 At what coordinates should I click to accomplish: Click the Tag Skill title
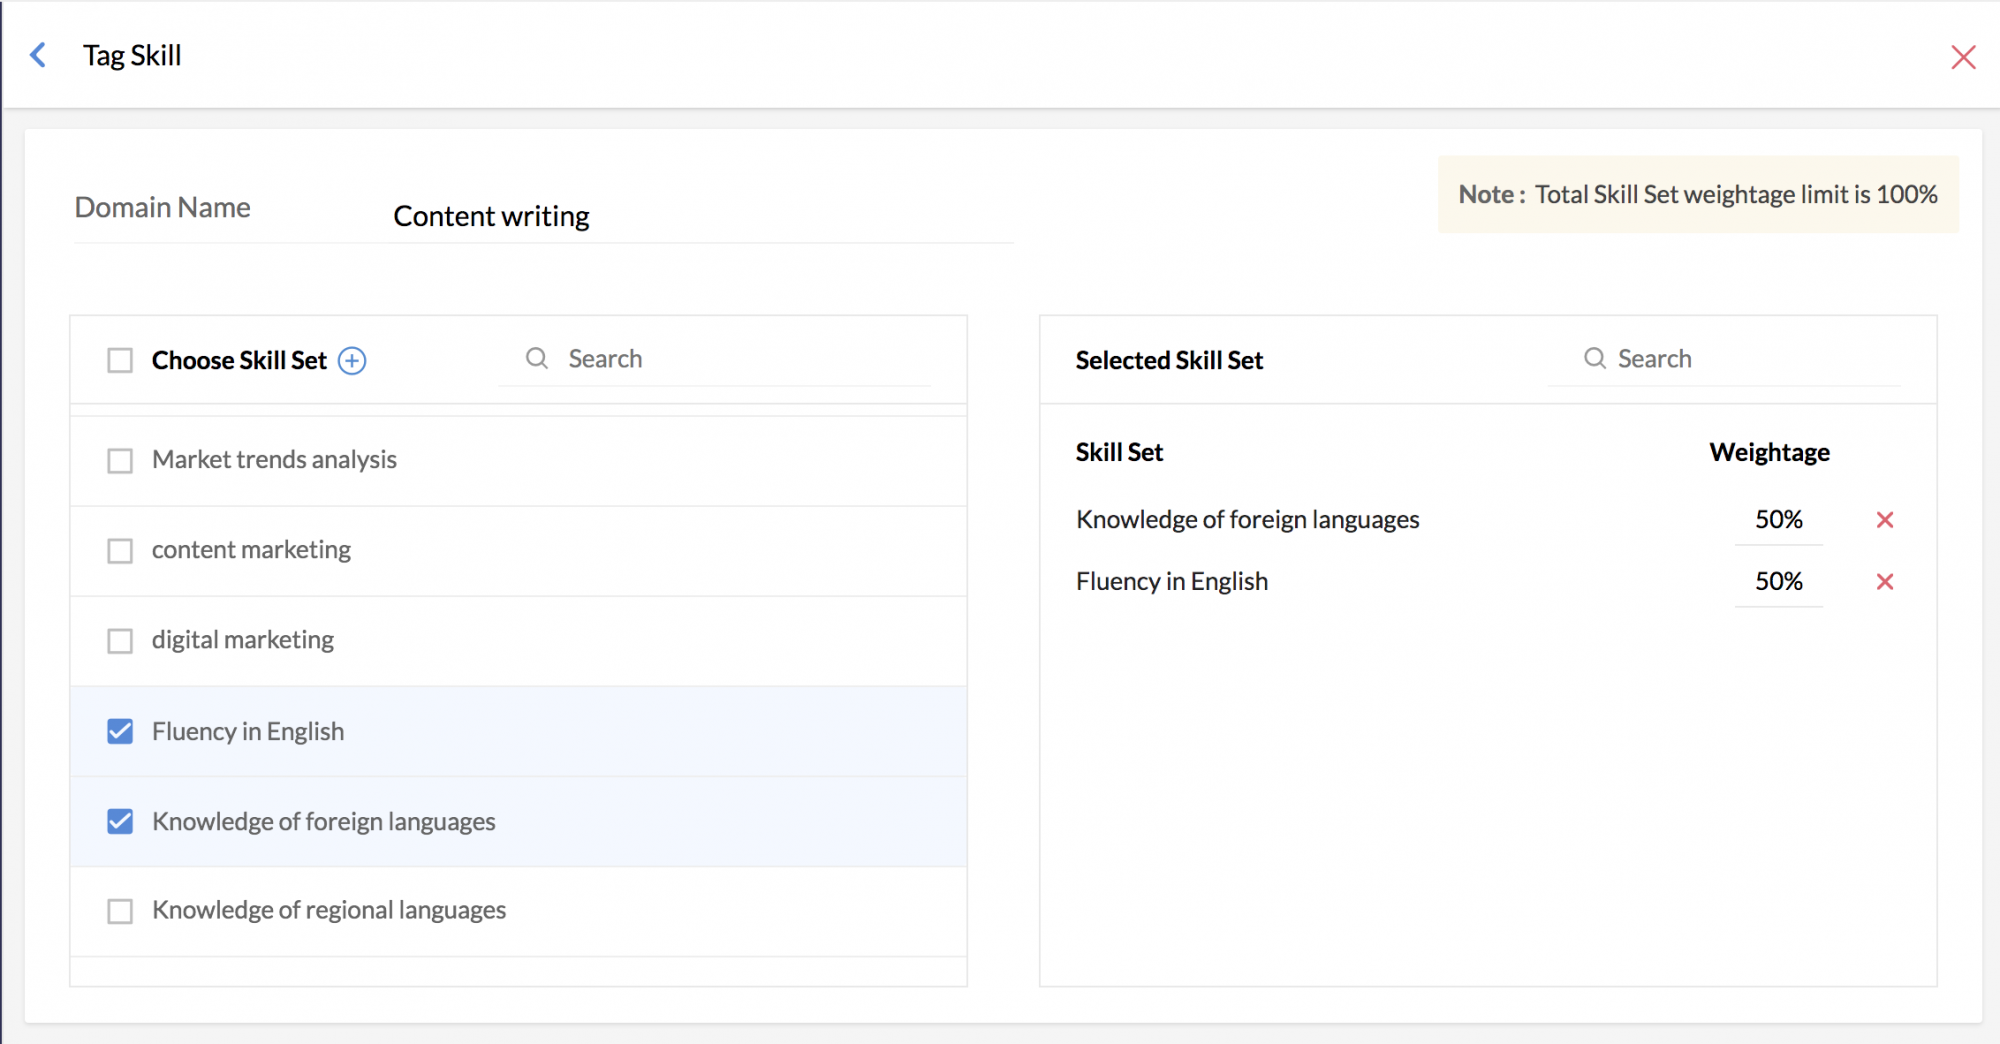(132, 56)
